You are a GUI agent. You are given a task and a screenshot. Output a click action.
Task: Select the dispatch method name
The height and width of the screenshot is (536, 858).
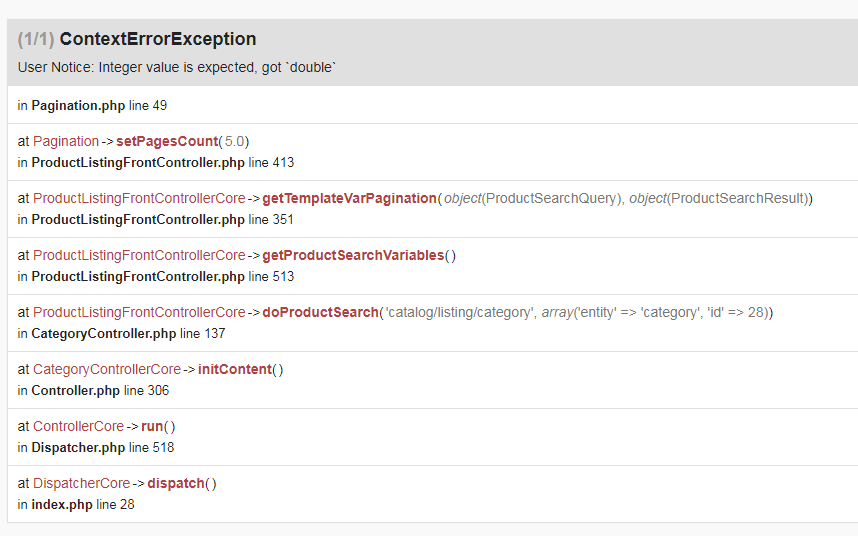tap(175, 483)
